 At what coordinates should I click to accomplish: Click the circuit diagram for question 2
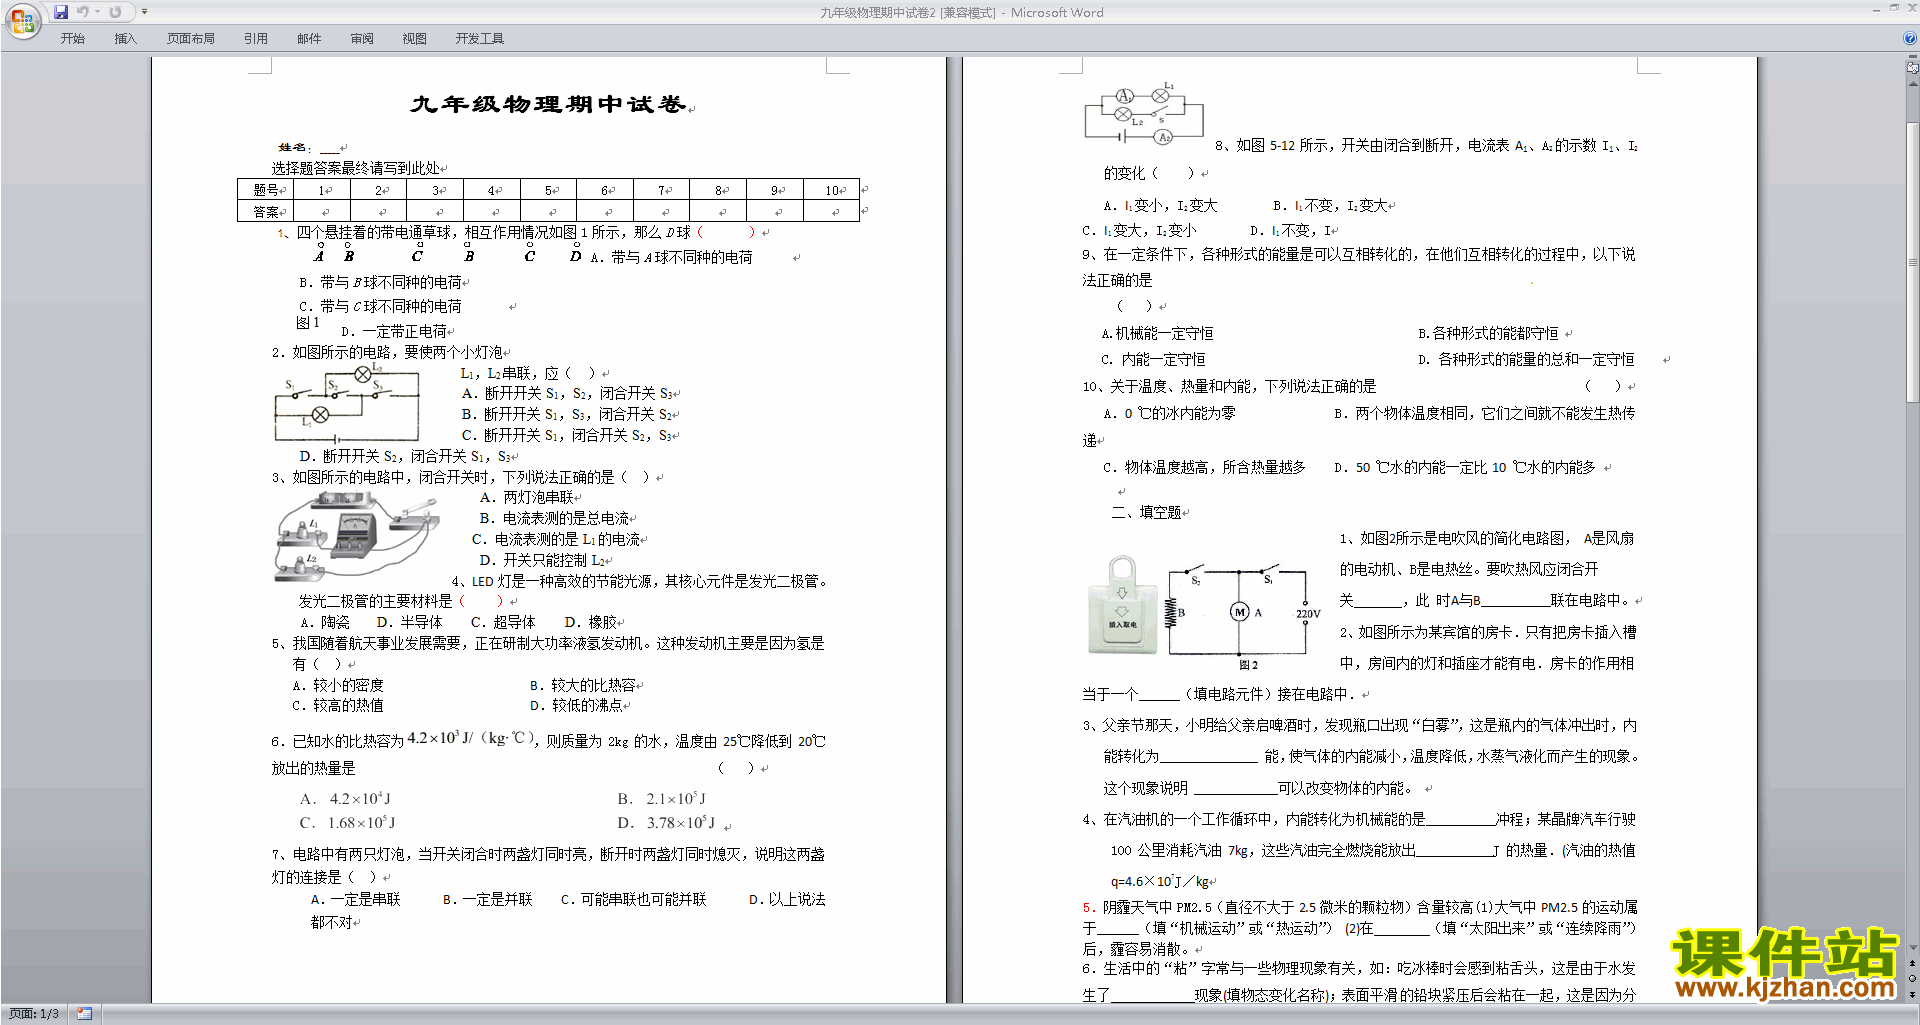pyautogui.click(x=347, y=404)
